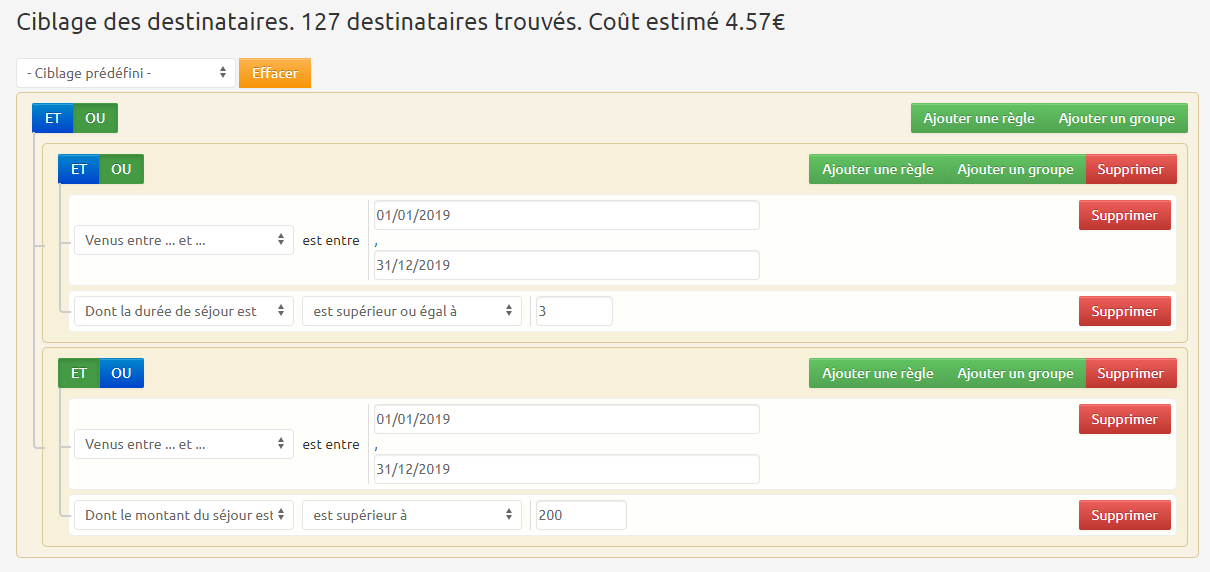Open the 'est supérieur ou égal à' operator dropdown
Viewport: 1210px width, 572px height.
coord(411,311)
